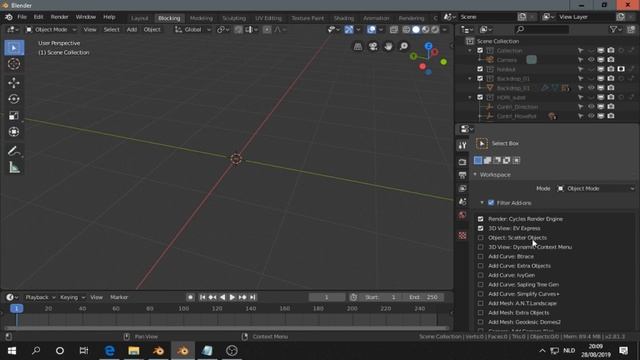Viewport: 640px width, 360px height.
Task: Open Keying dropdown in timeline
Action: 72,297
